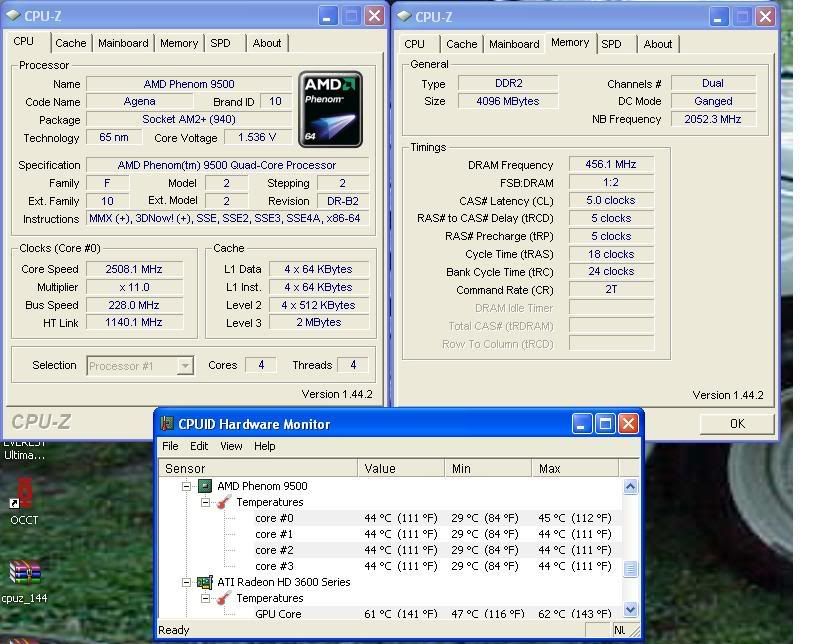Click the Core Speed value 2508.1 MHz
Screen dimensions: 840x644
point(134,269)
